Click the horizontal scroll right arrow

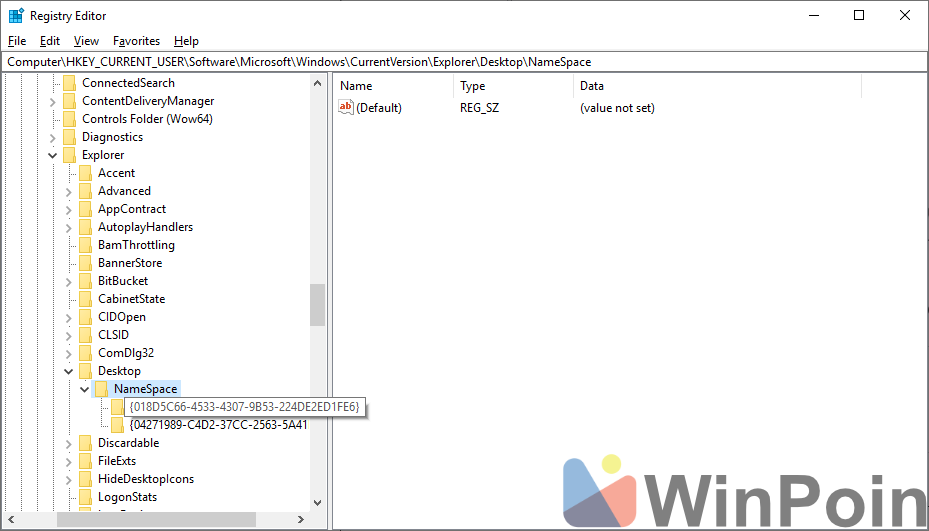301,520
